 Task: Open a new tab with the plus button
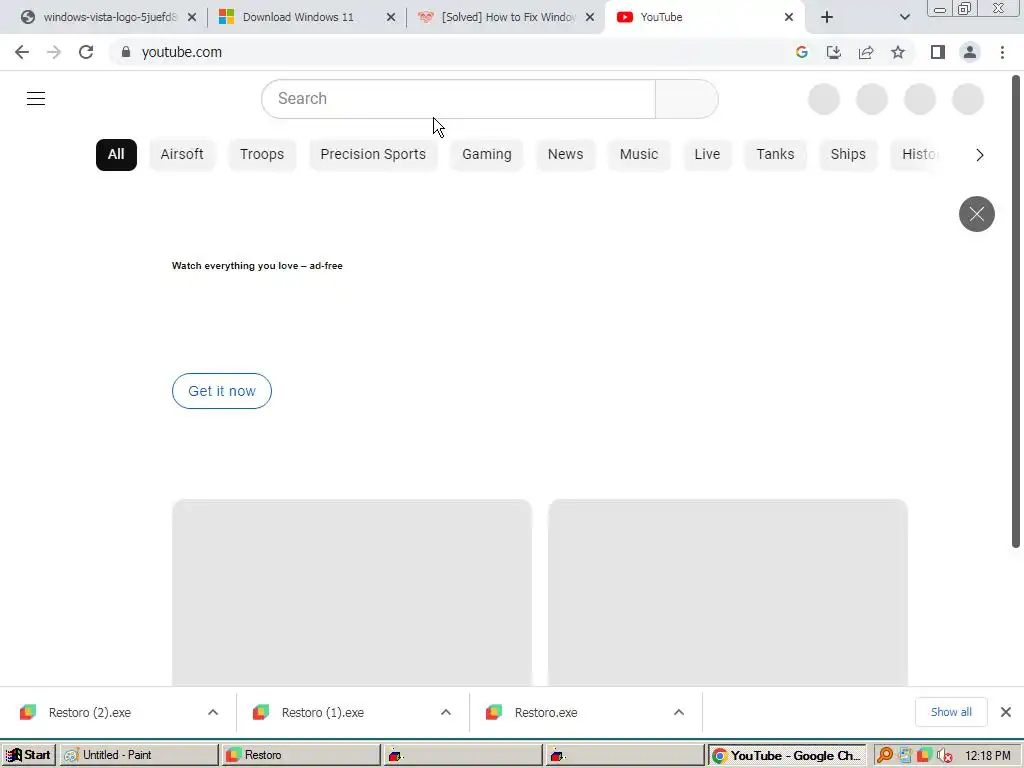(827, 17)
